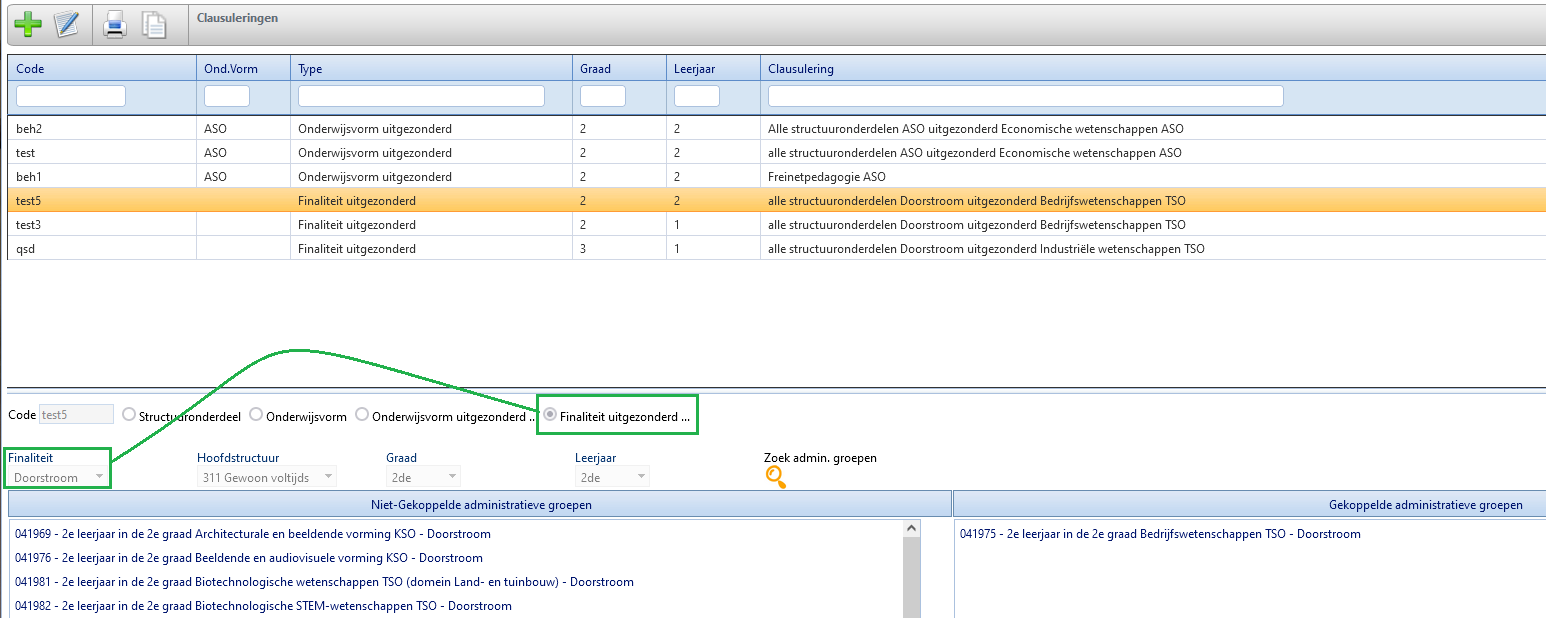
Task: Click the up arrow of unlinked groups scrollbar
Action: 911,527
